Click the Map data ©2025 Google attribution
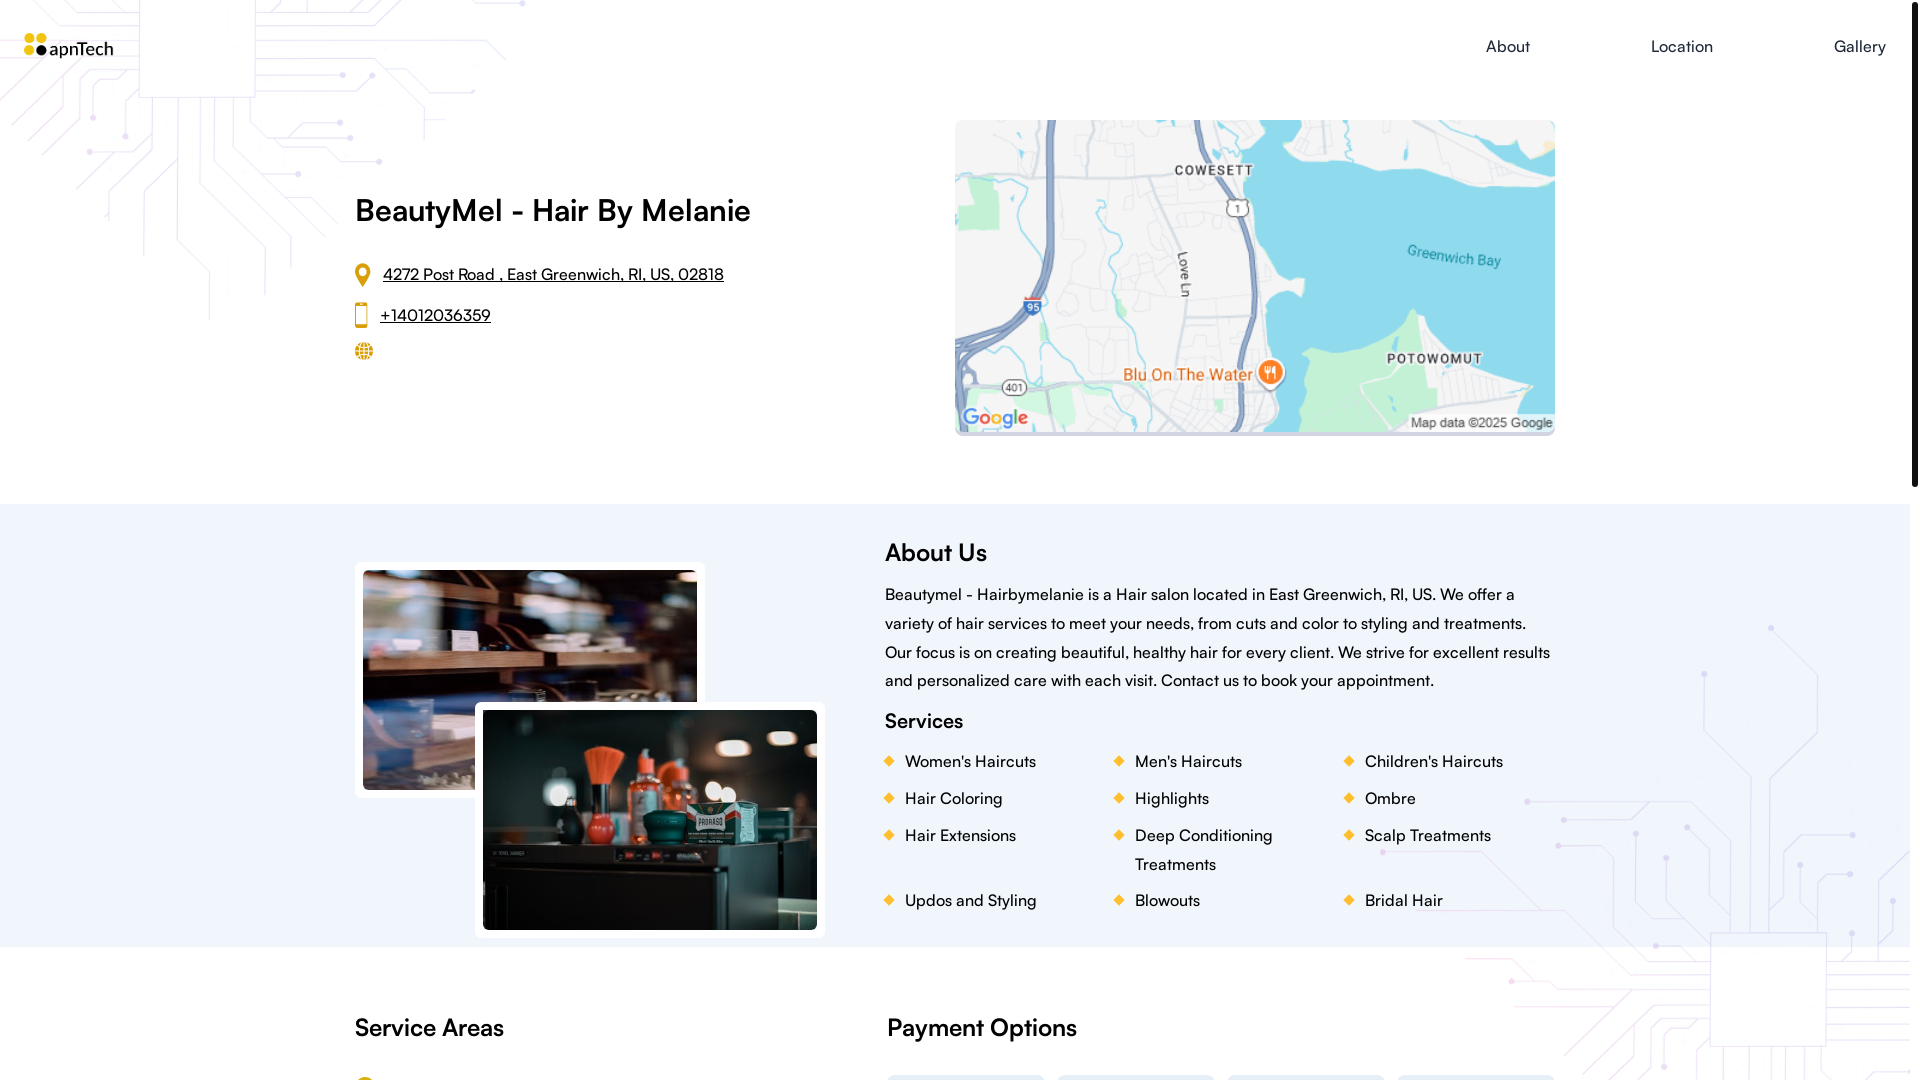The width and height of the screenshot is (1920, 1080). pos(1481,423)
